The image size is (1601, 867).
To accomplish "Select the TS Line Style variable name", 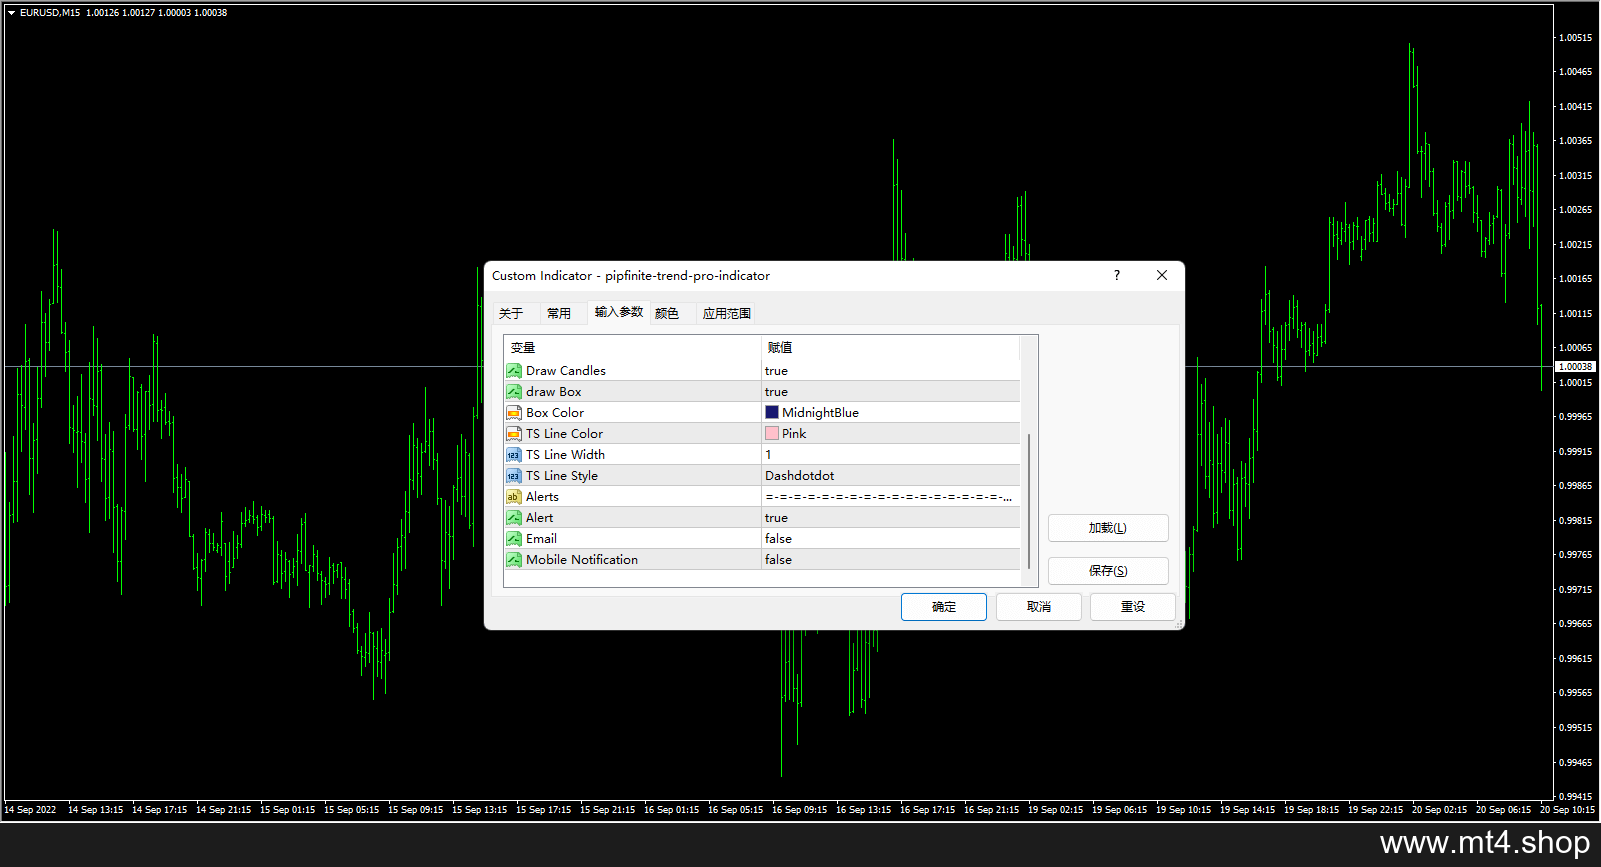I will [562, 476].
